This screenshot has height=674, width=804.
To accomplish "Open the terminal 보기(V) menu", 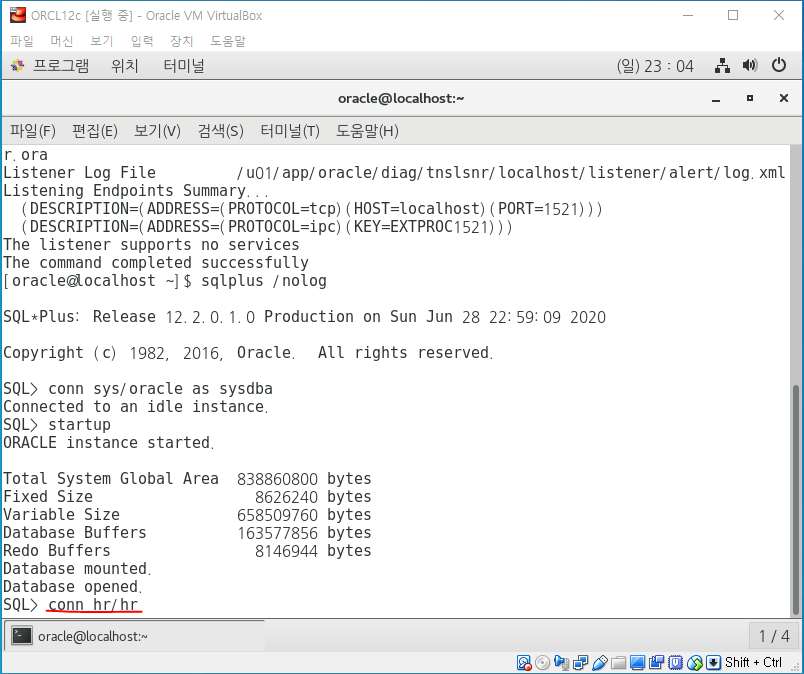I will click(x=157, y=131).
